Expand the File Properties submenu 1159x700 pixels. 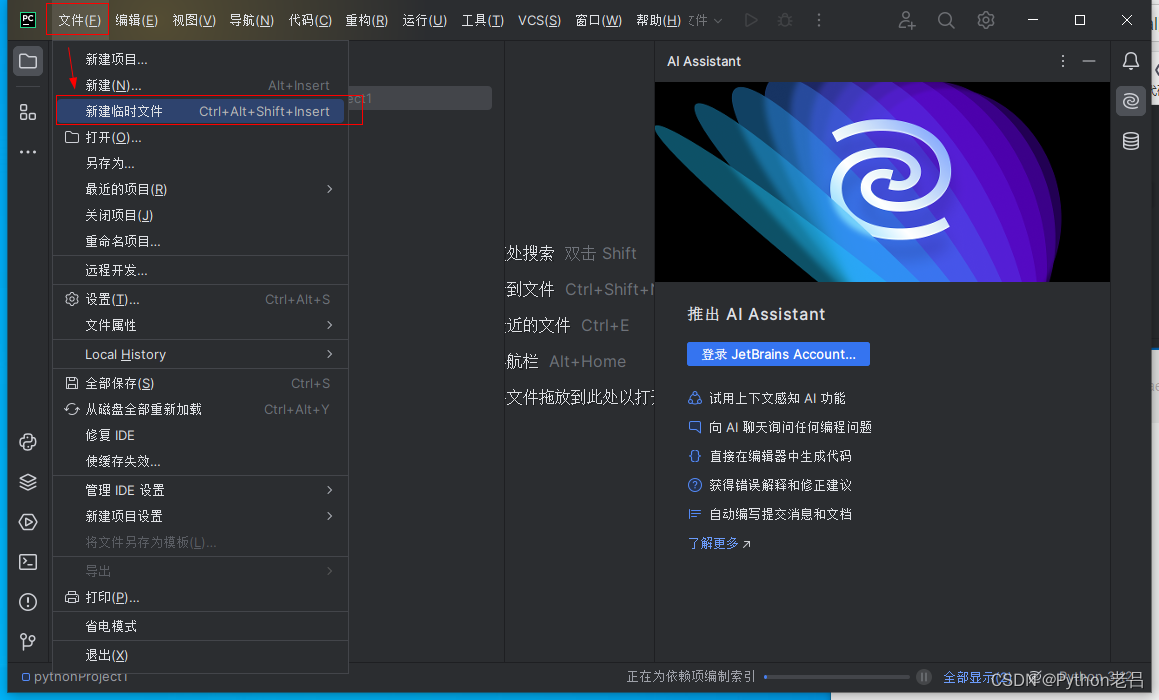point(200,325)
